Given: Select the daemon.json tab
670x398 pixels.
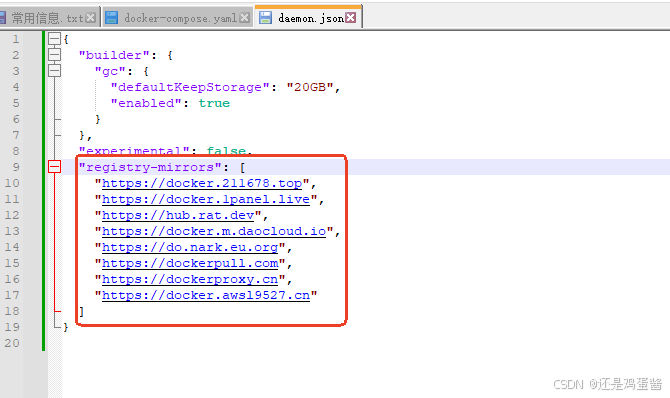Looking at the screenshot, I should point(308,18).
